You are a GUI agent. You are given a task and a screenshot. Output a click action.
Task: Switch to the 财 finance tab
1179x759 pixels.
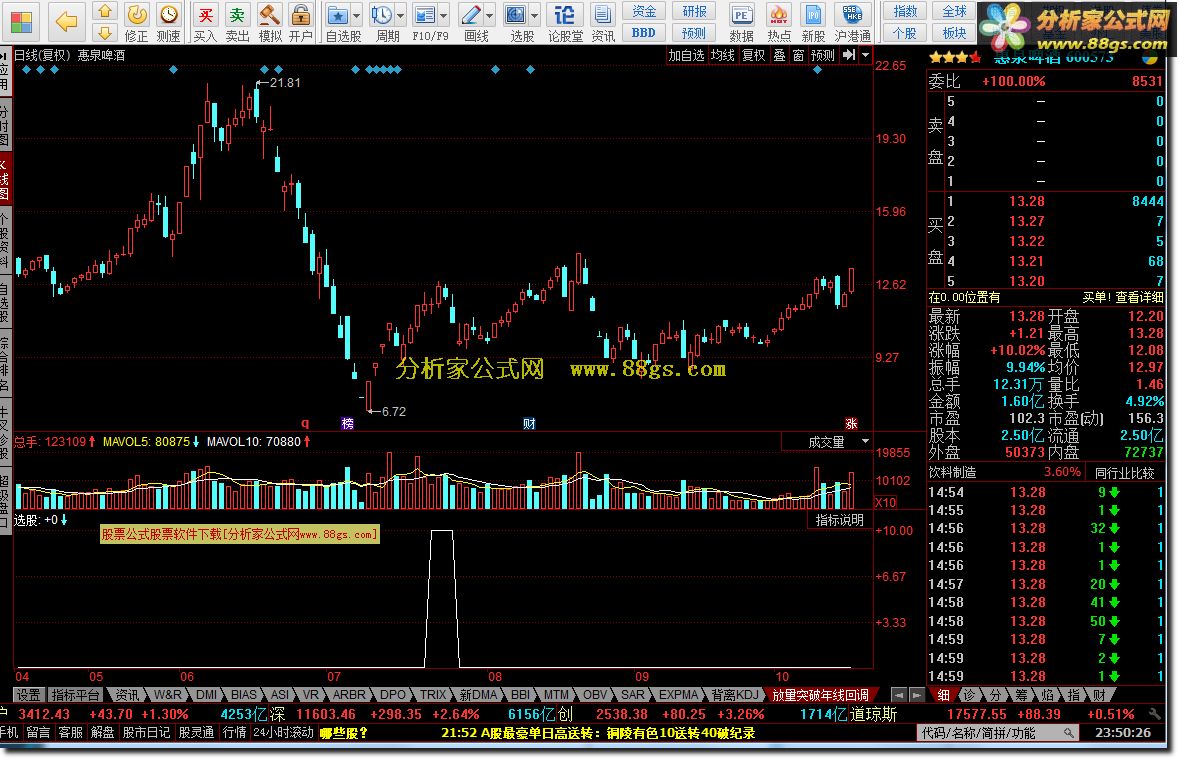click(x=1099, y=695)
